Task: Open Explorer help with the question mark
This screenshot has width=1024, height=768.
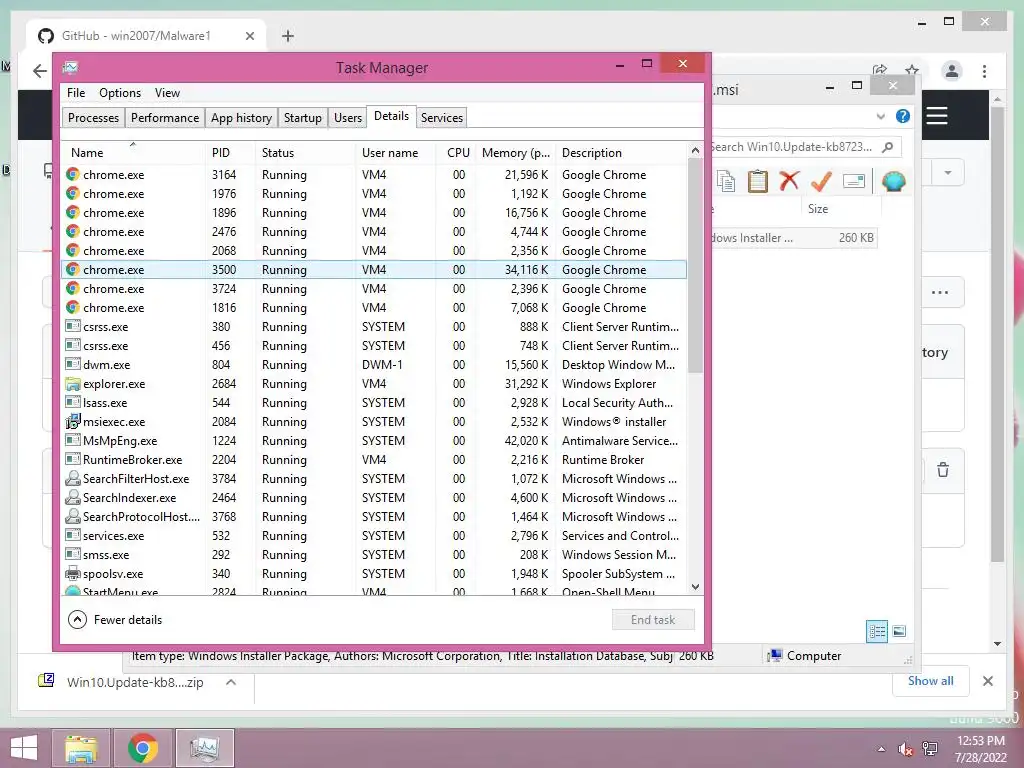Action: [x=903, y=116]
